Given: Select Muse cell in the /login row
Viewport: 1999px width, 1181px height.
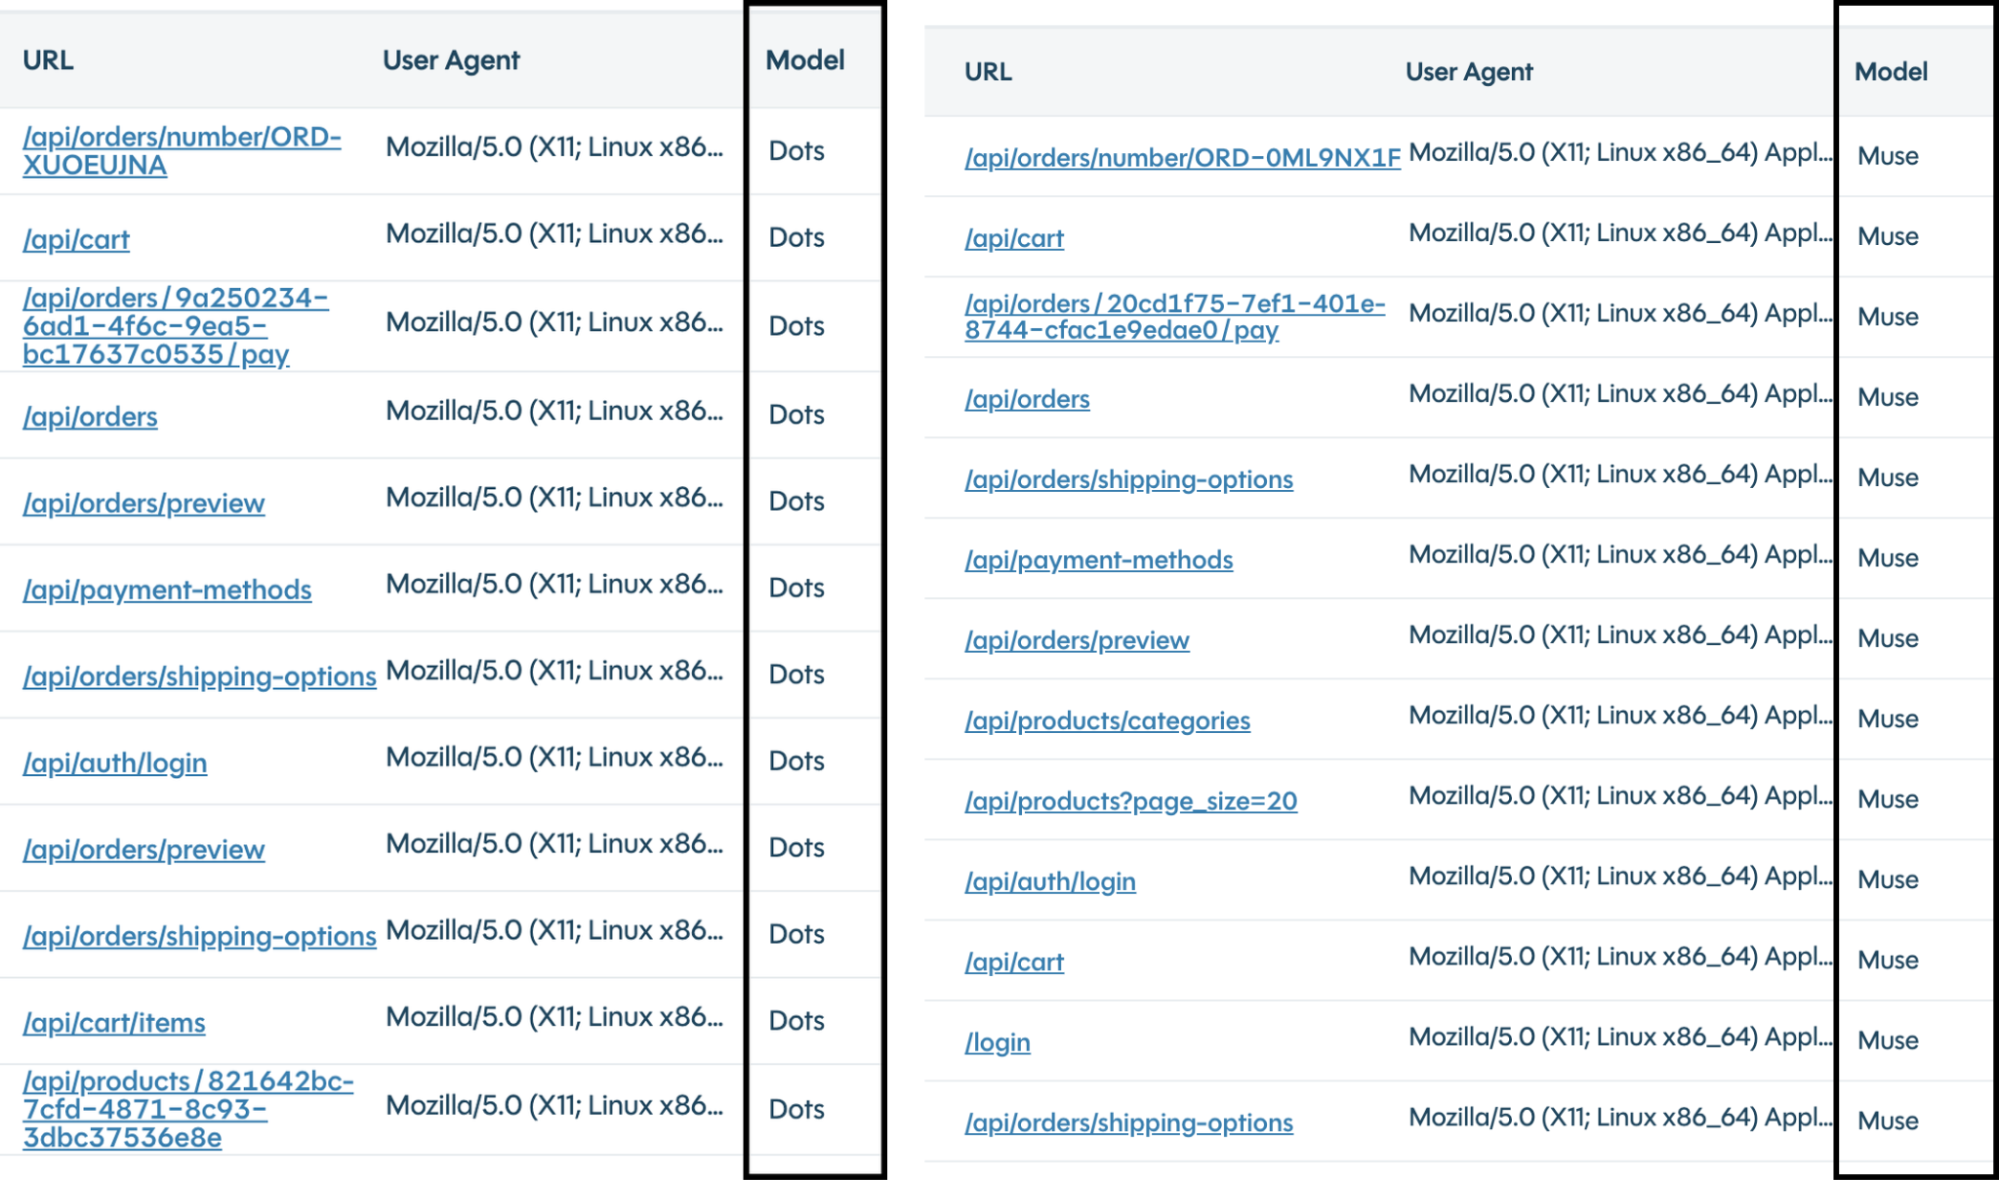Looking at the screenshot, I should [x=1888, y=1040].
